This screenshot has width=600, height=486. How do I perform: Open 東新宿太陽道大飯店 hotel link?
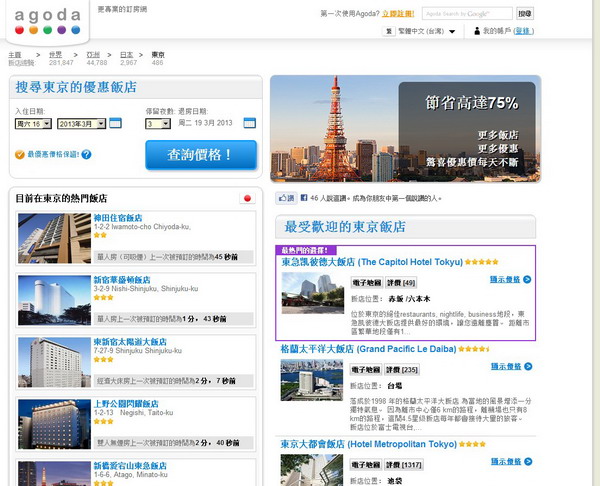coord(130,342)
